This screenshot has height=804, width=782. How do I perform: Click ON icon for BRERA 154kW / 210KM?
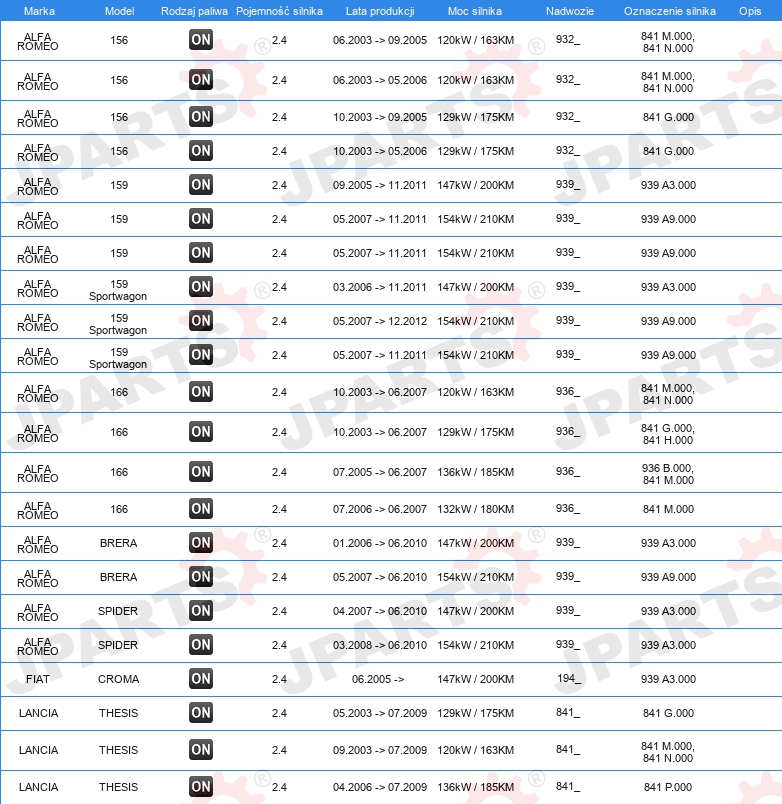pyautogui.click(x=200, y=576)
